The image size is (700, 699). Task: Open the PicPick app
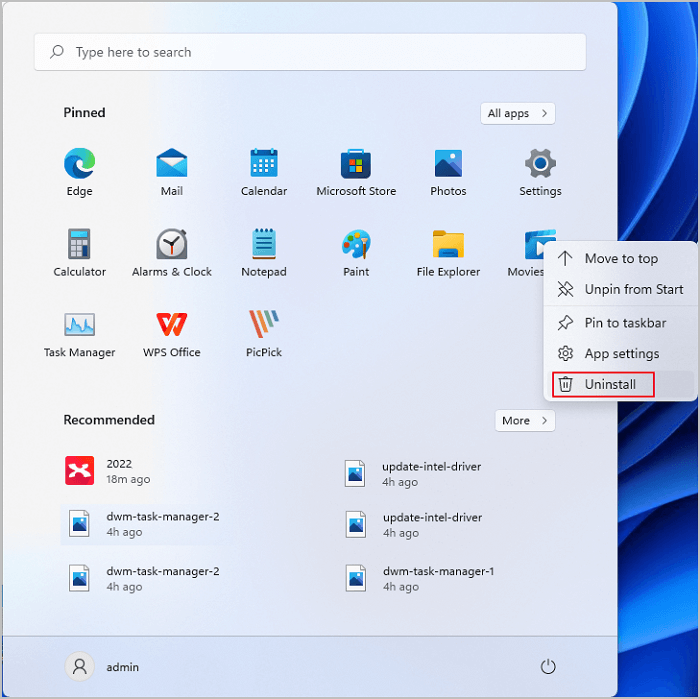coord(264,333)
